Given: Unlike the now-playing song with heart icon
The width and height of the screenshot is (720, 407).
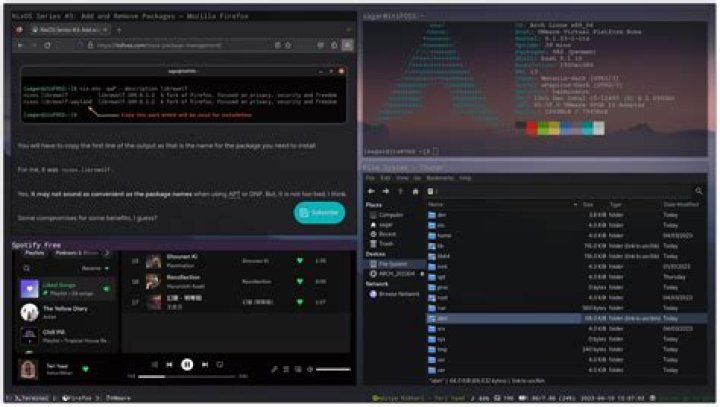Looking at the screenshot, I should pos(85,369).
